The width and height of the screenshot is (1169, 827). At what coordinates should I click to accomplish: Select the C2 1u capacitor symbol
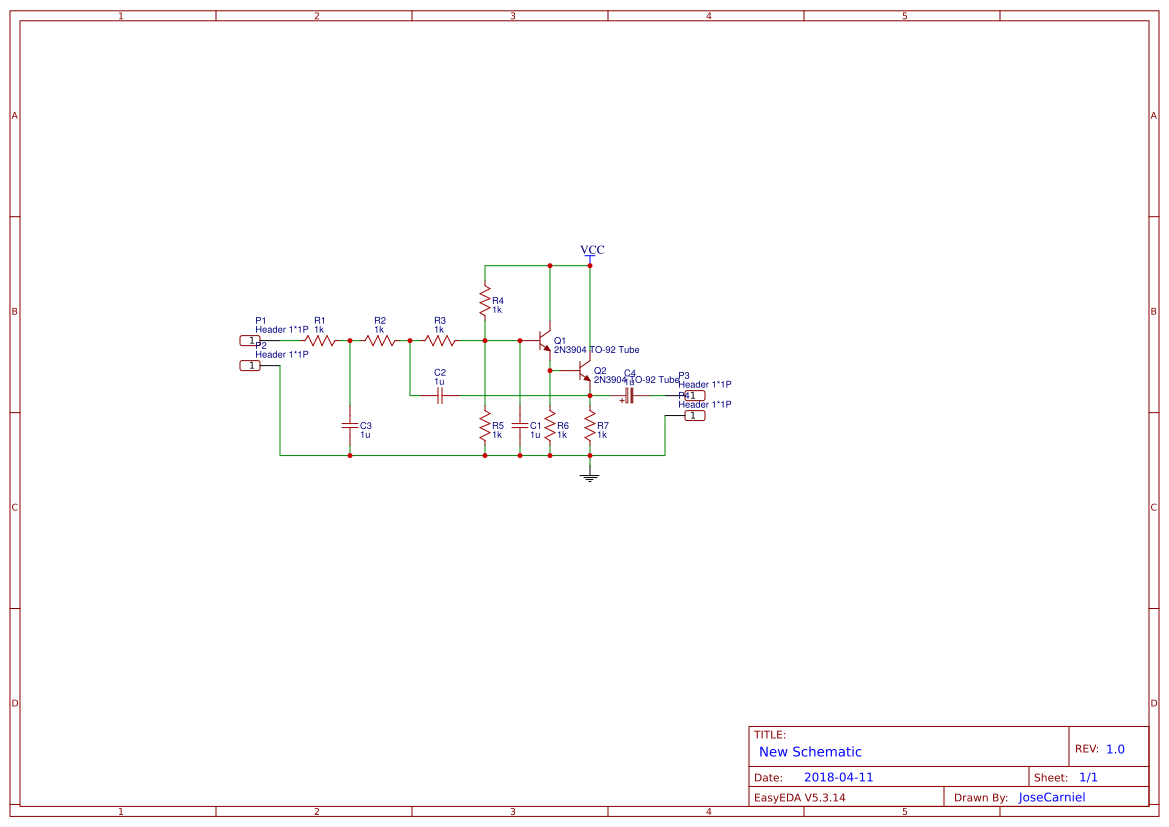point(440,395)
